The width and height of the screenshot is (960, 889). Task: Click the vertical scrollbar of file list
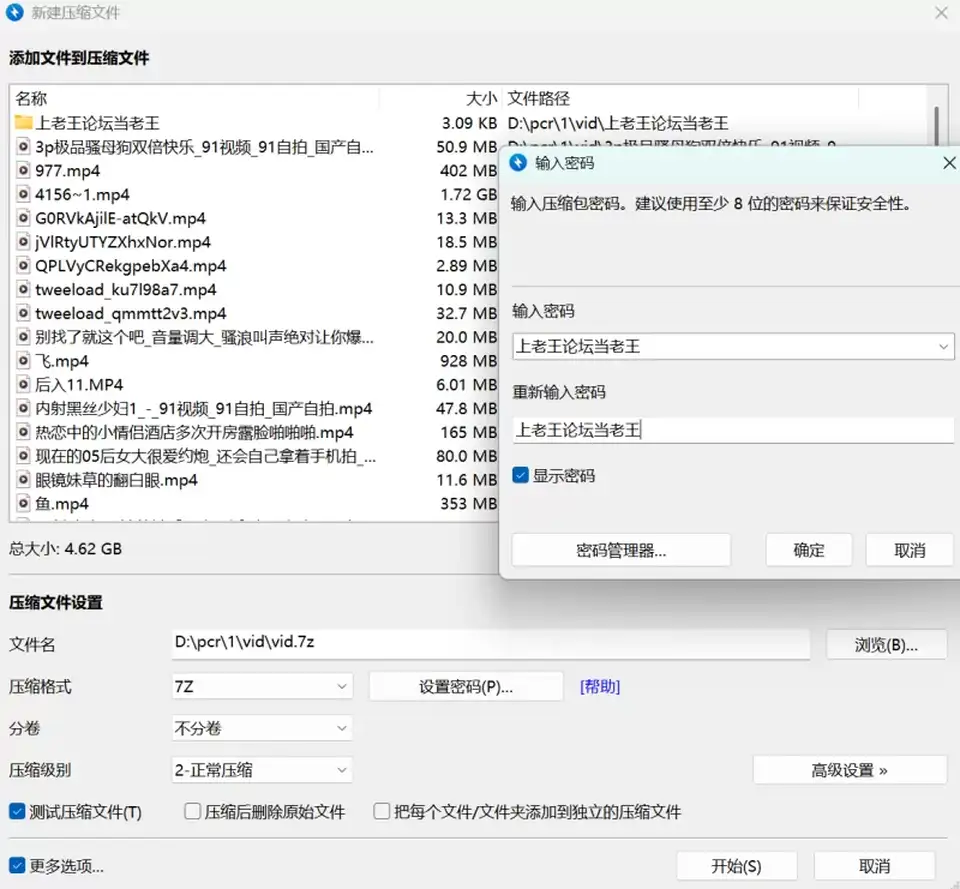pos(936,126)
